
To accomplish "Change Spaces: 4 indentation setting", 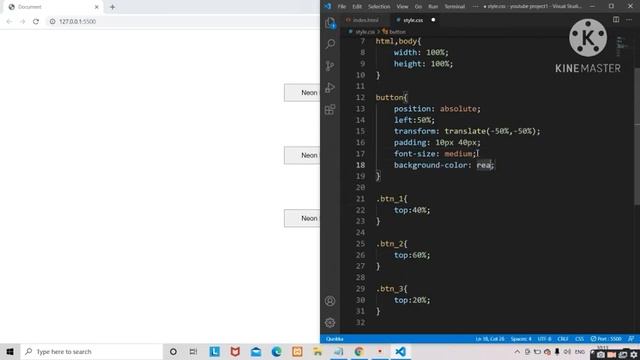I will point(521,339).
